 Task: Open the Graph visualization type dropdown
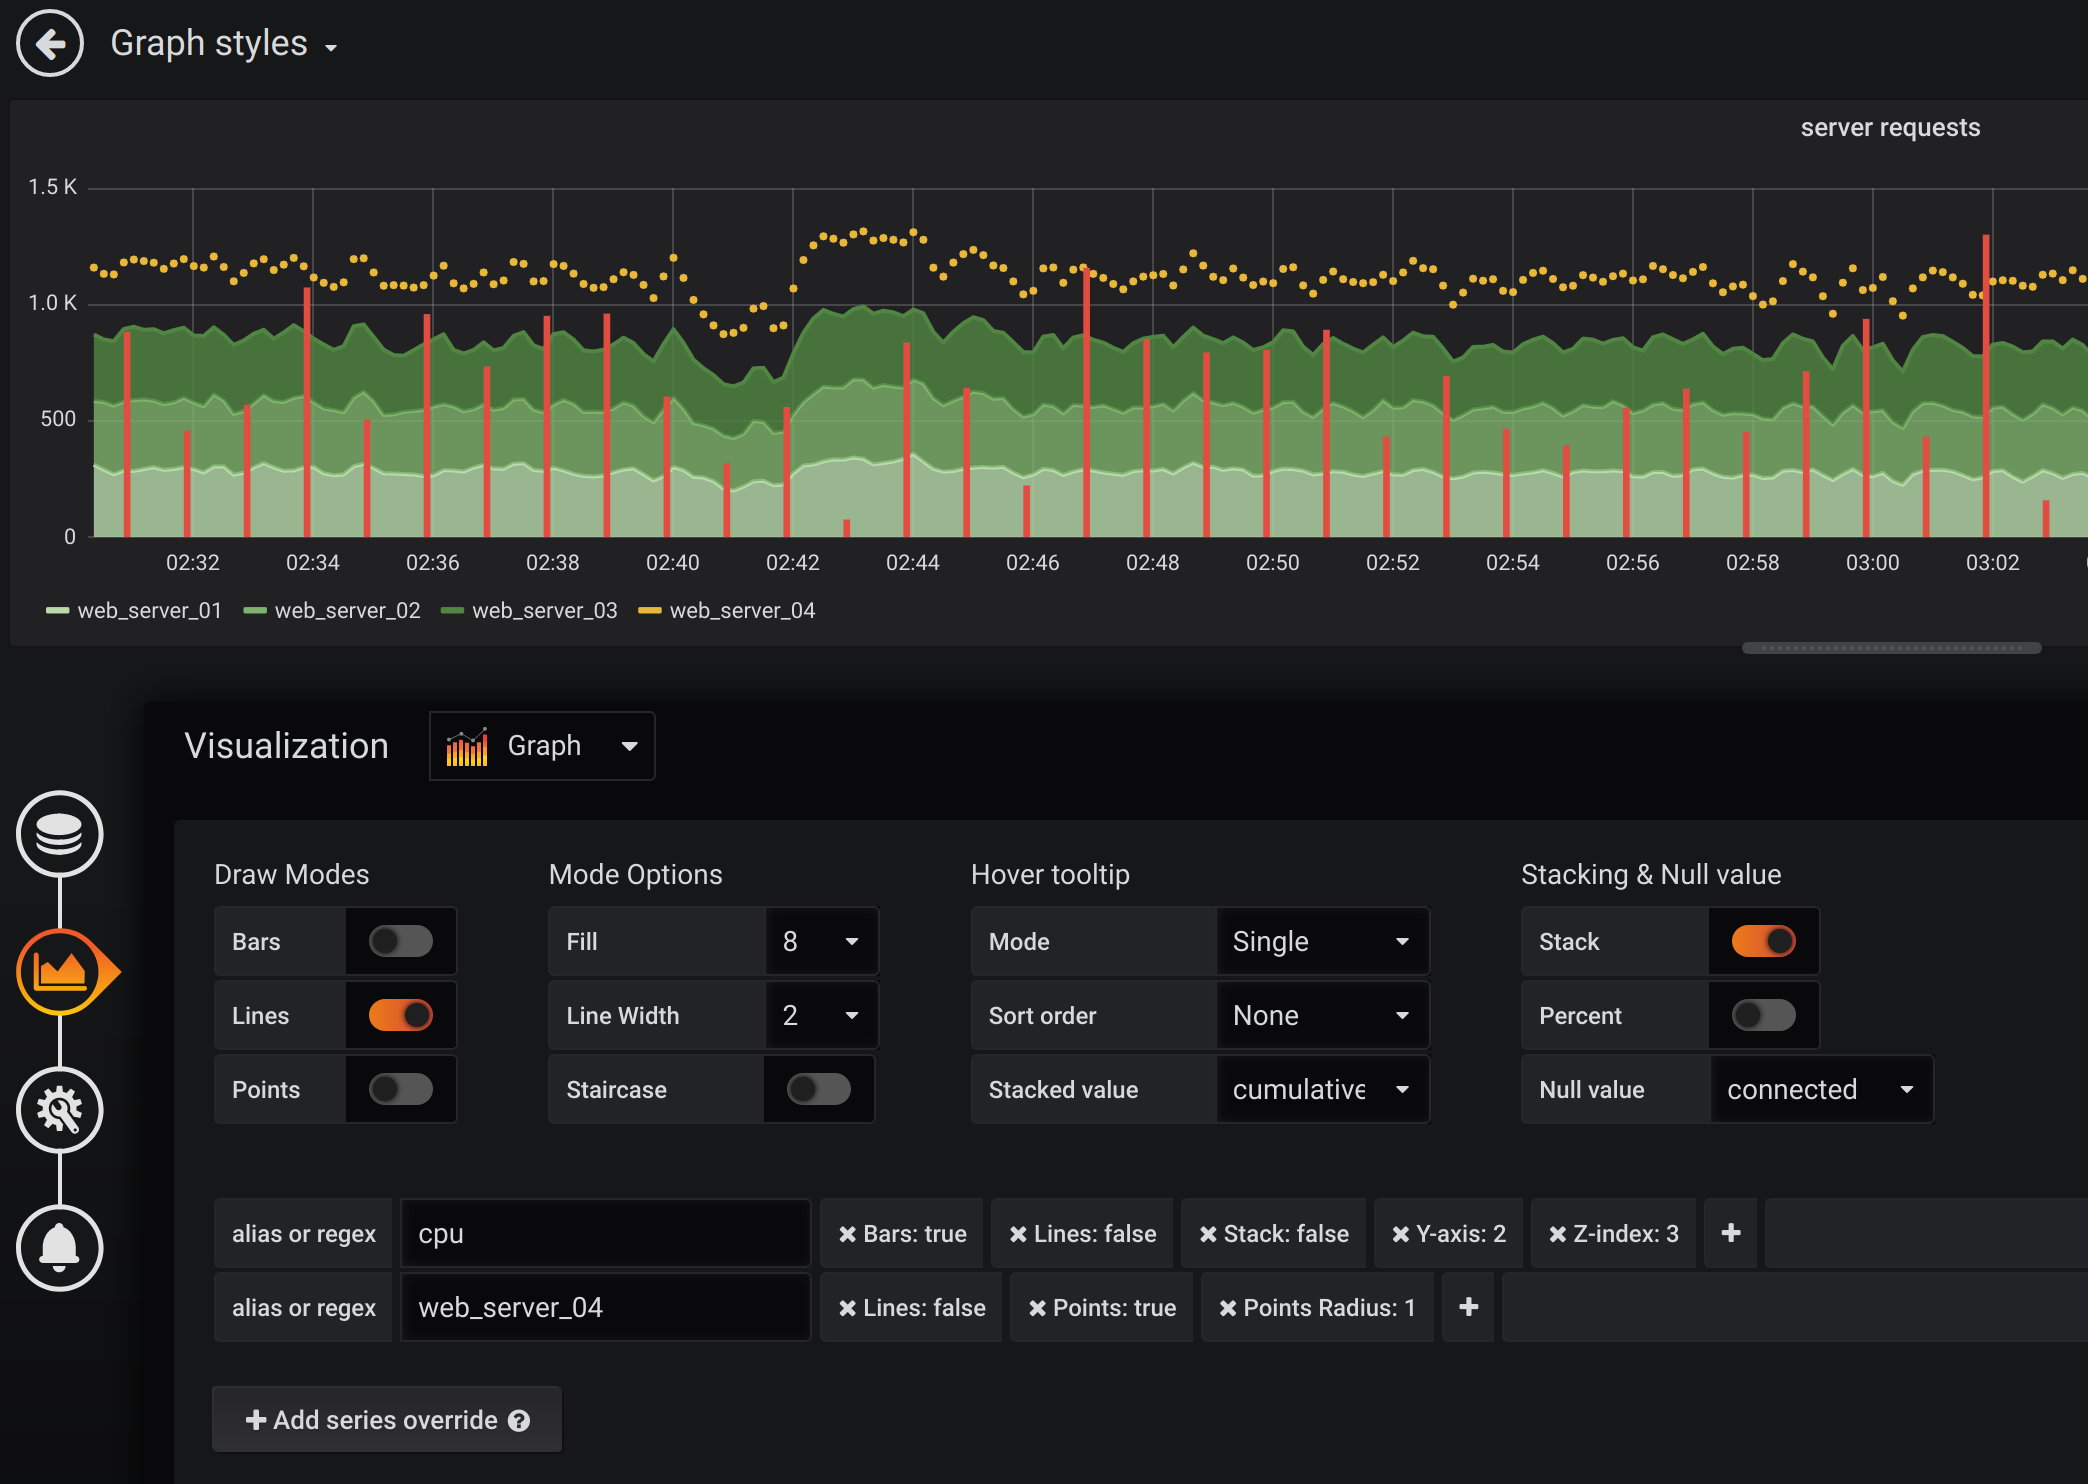[542, 746]
